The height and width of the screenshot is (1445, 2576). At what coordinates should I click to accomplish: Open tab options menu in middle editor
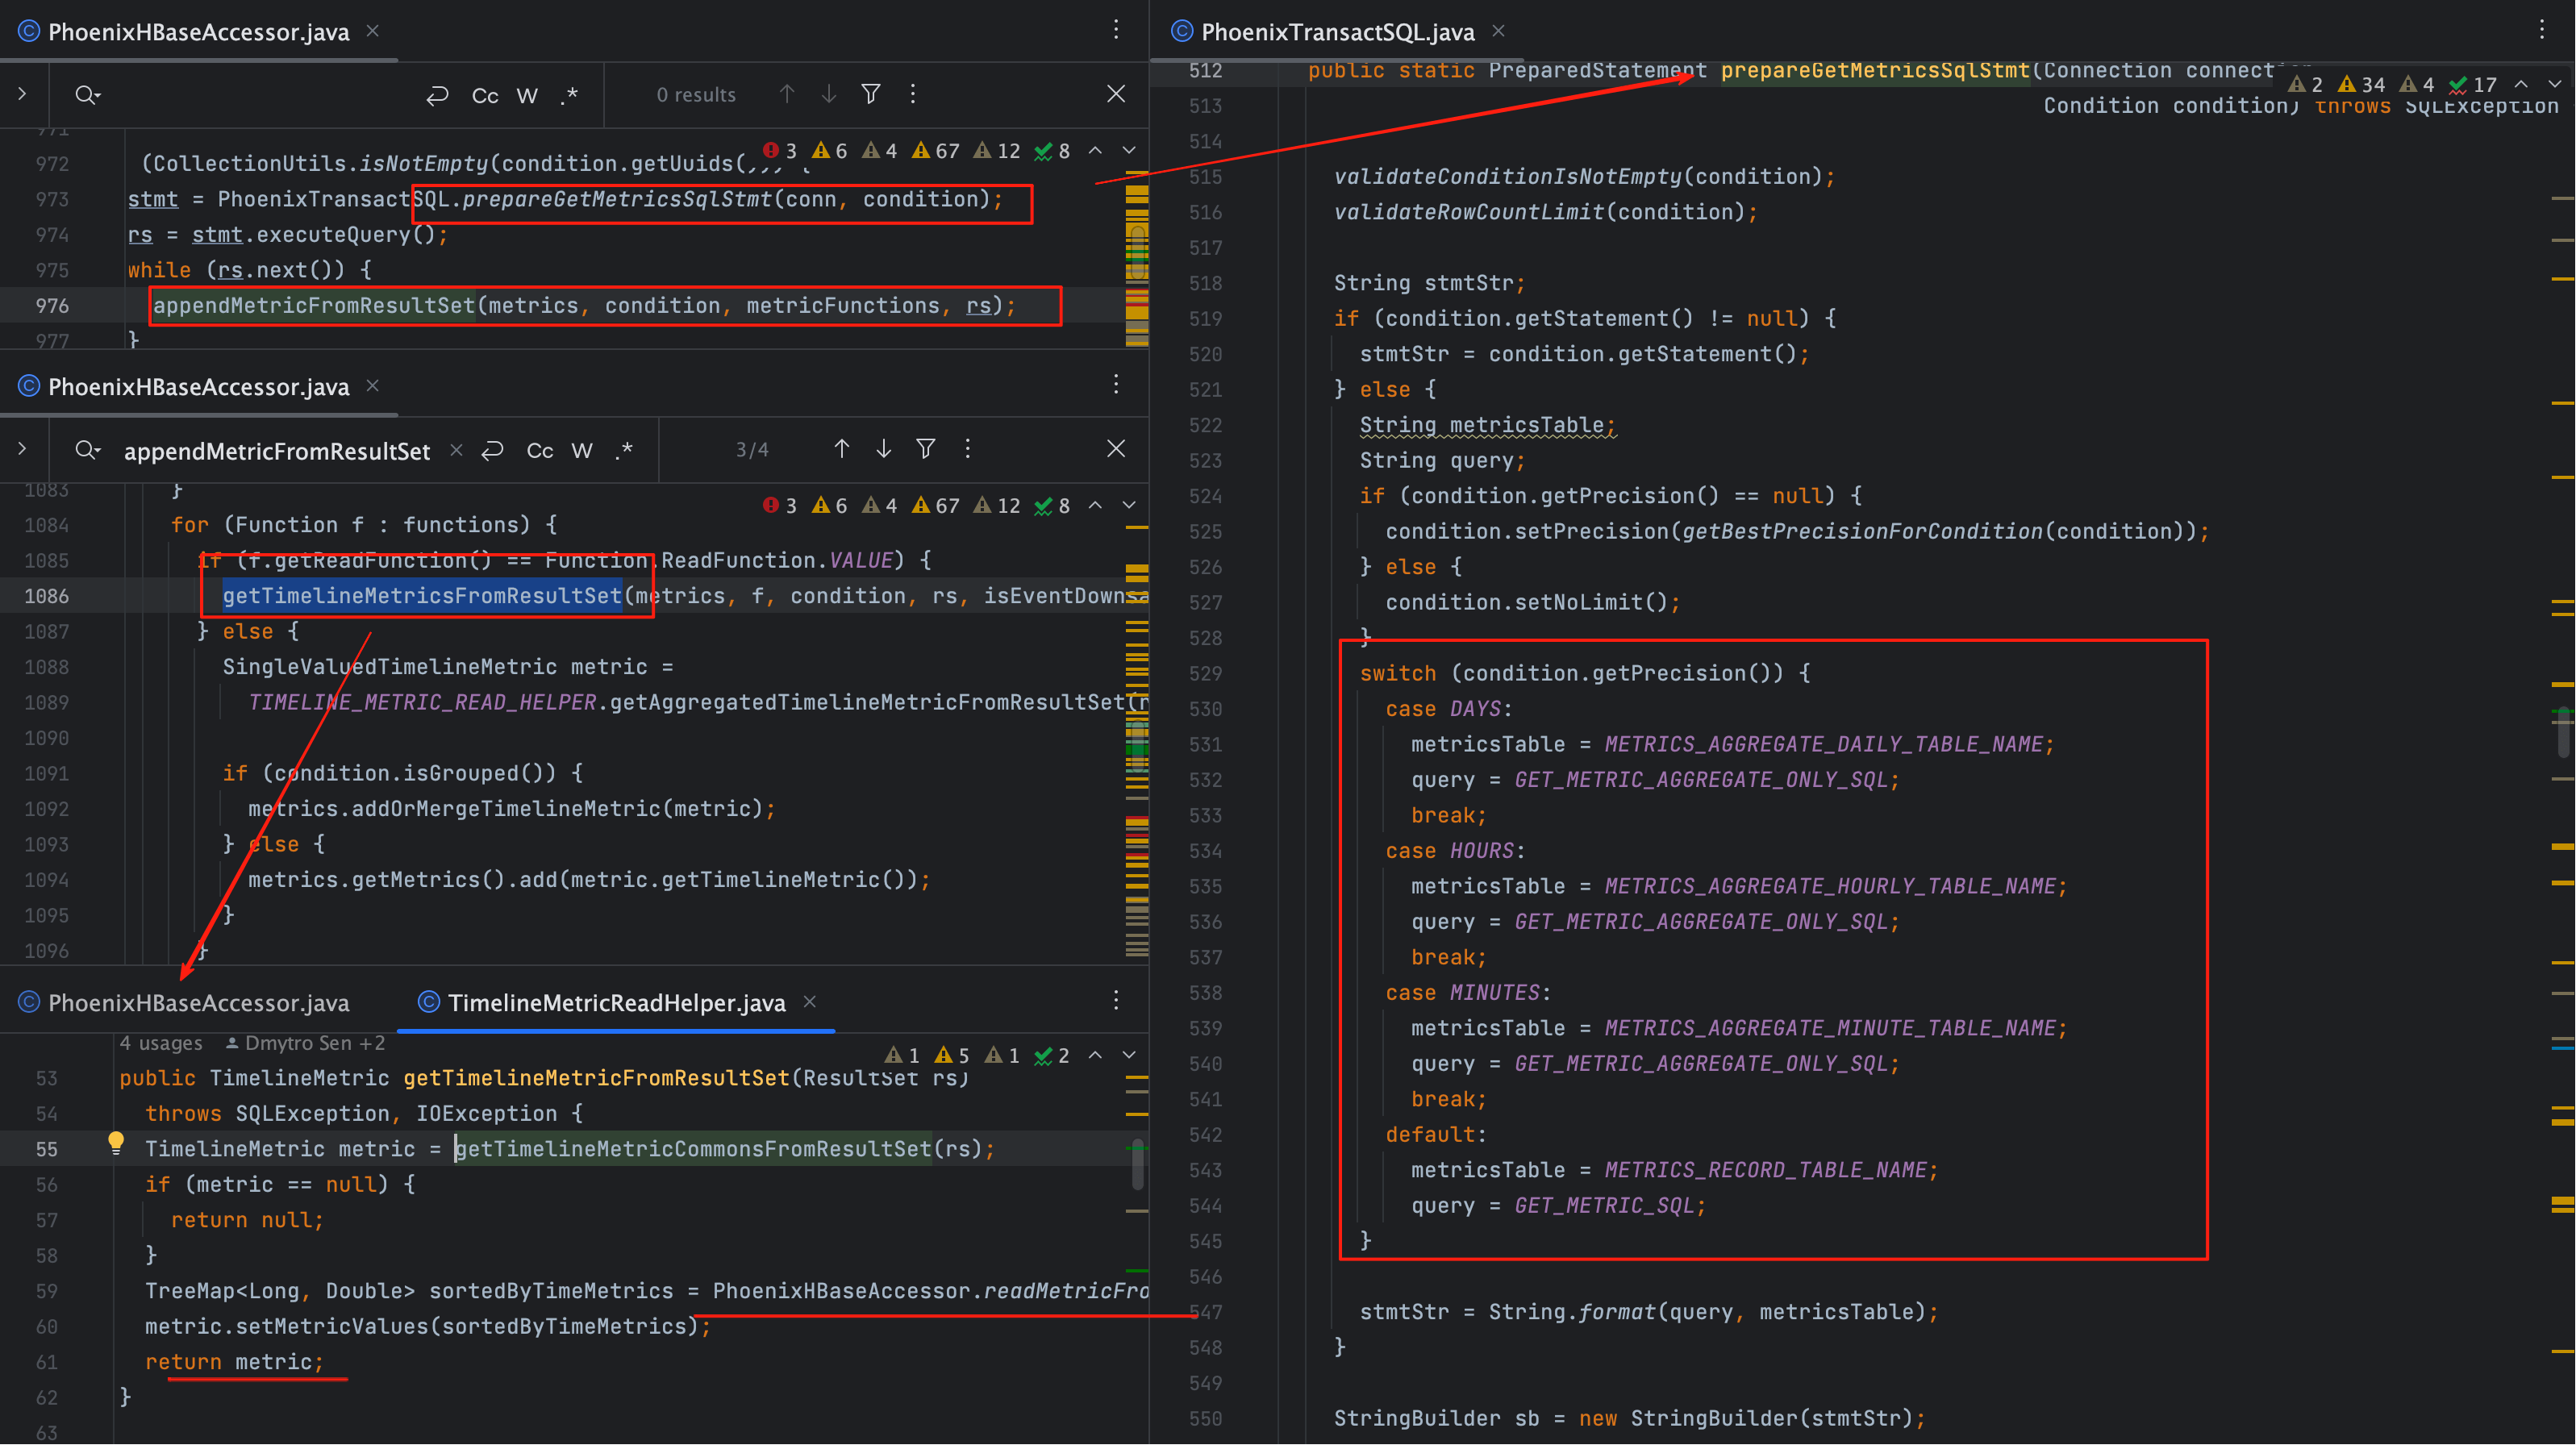[x=1116, y=384]
